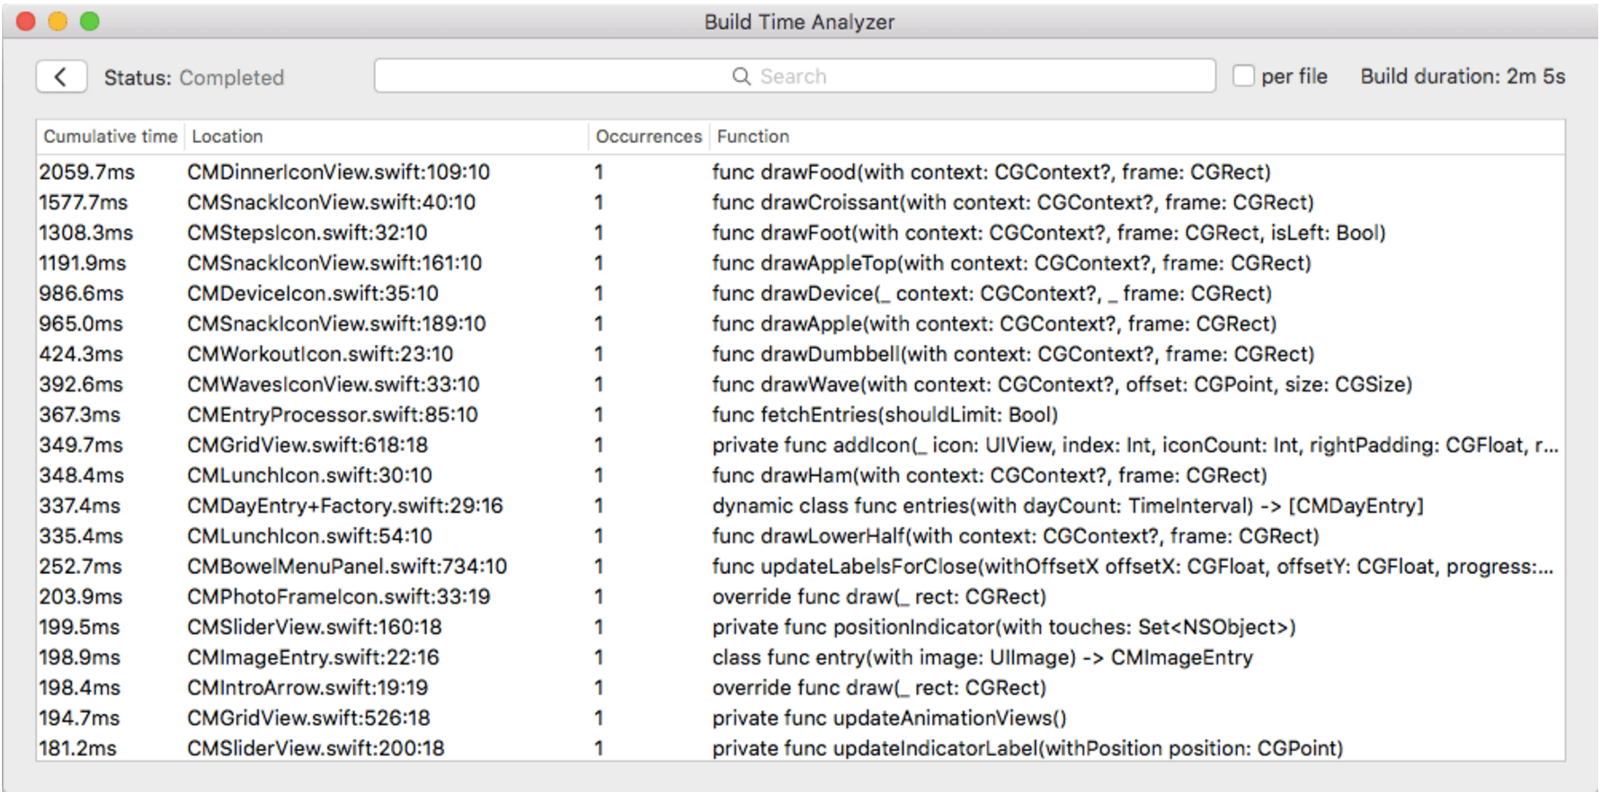1600x792 pixels.
Task: Select the drawCroissant function row
Action: (1012, 202)
